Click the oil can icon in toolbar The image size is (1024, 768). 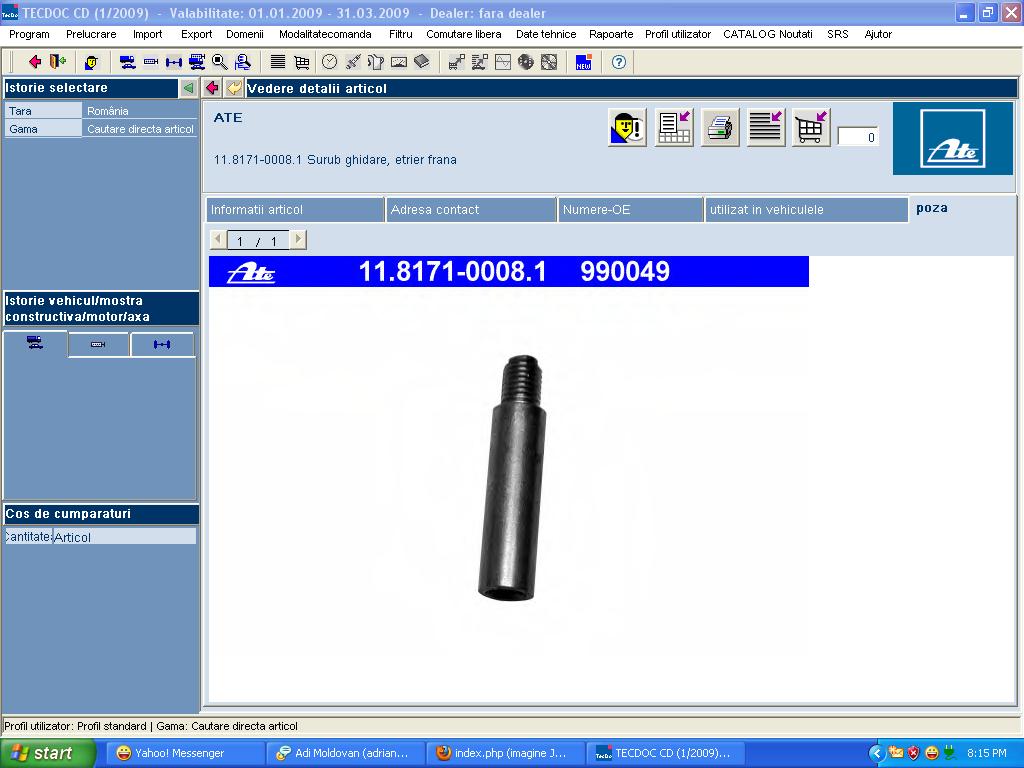[376, 62]
